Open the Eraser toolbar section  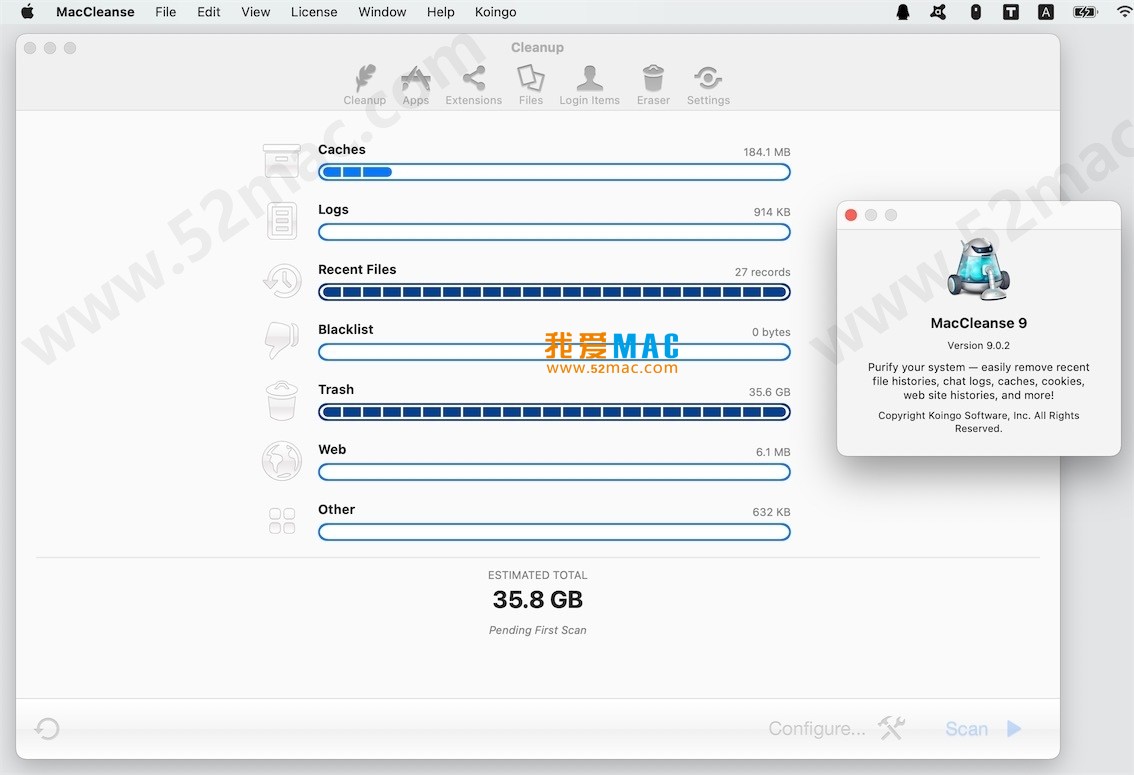click(x=653, y=85)
